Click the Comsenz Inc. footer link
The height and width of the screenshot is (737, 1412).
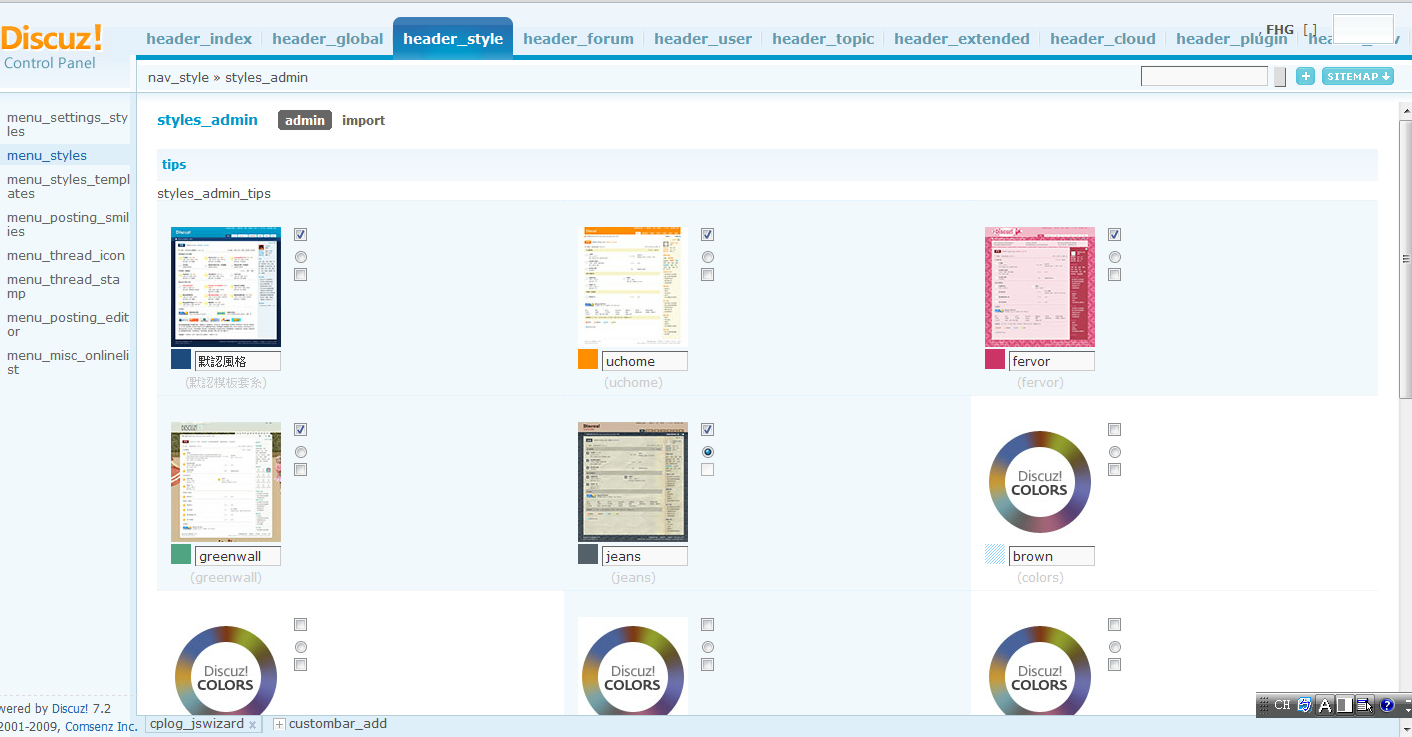click(x=101, y=727)
